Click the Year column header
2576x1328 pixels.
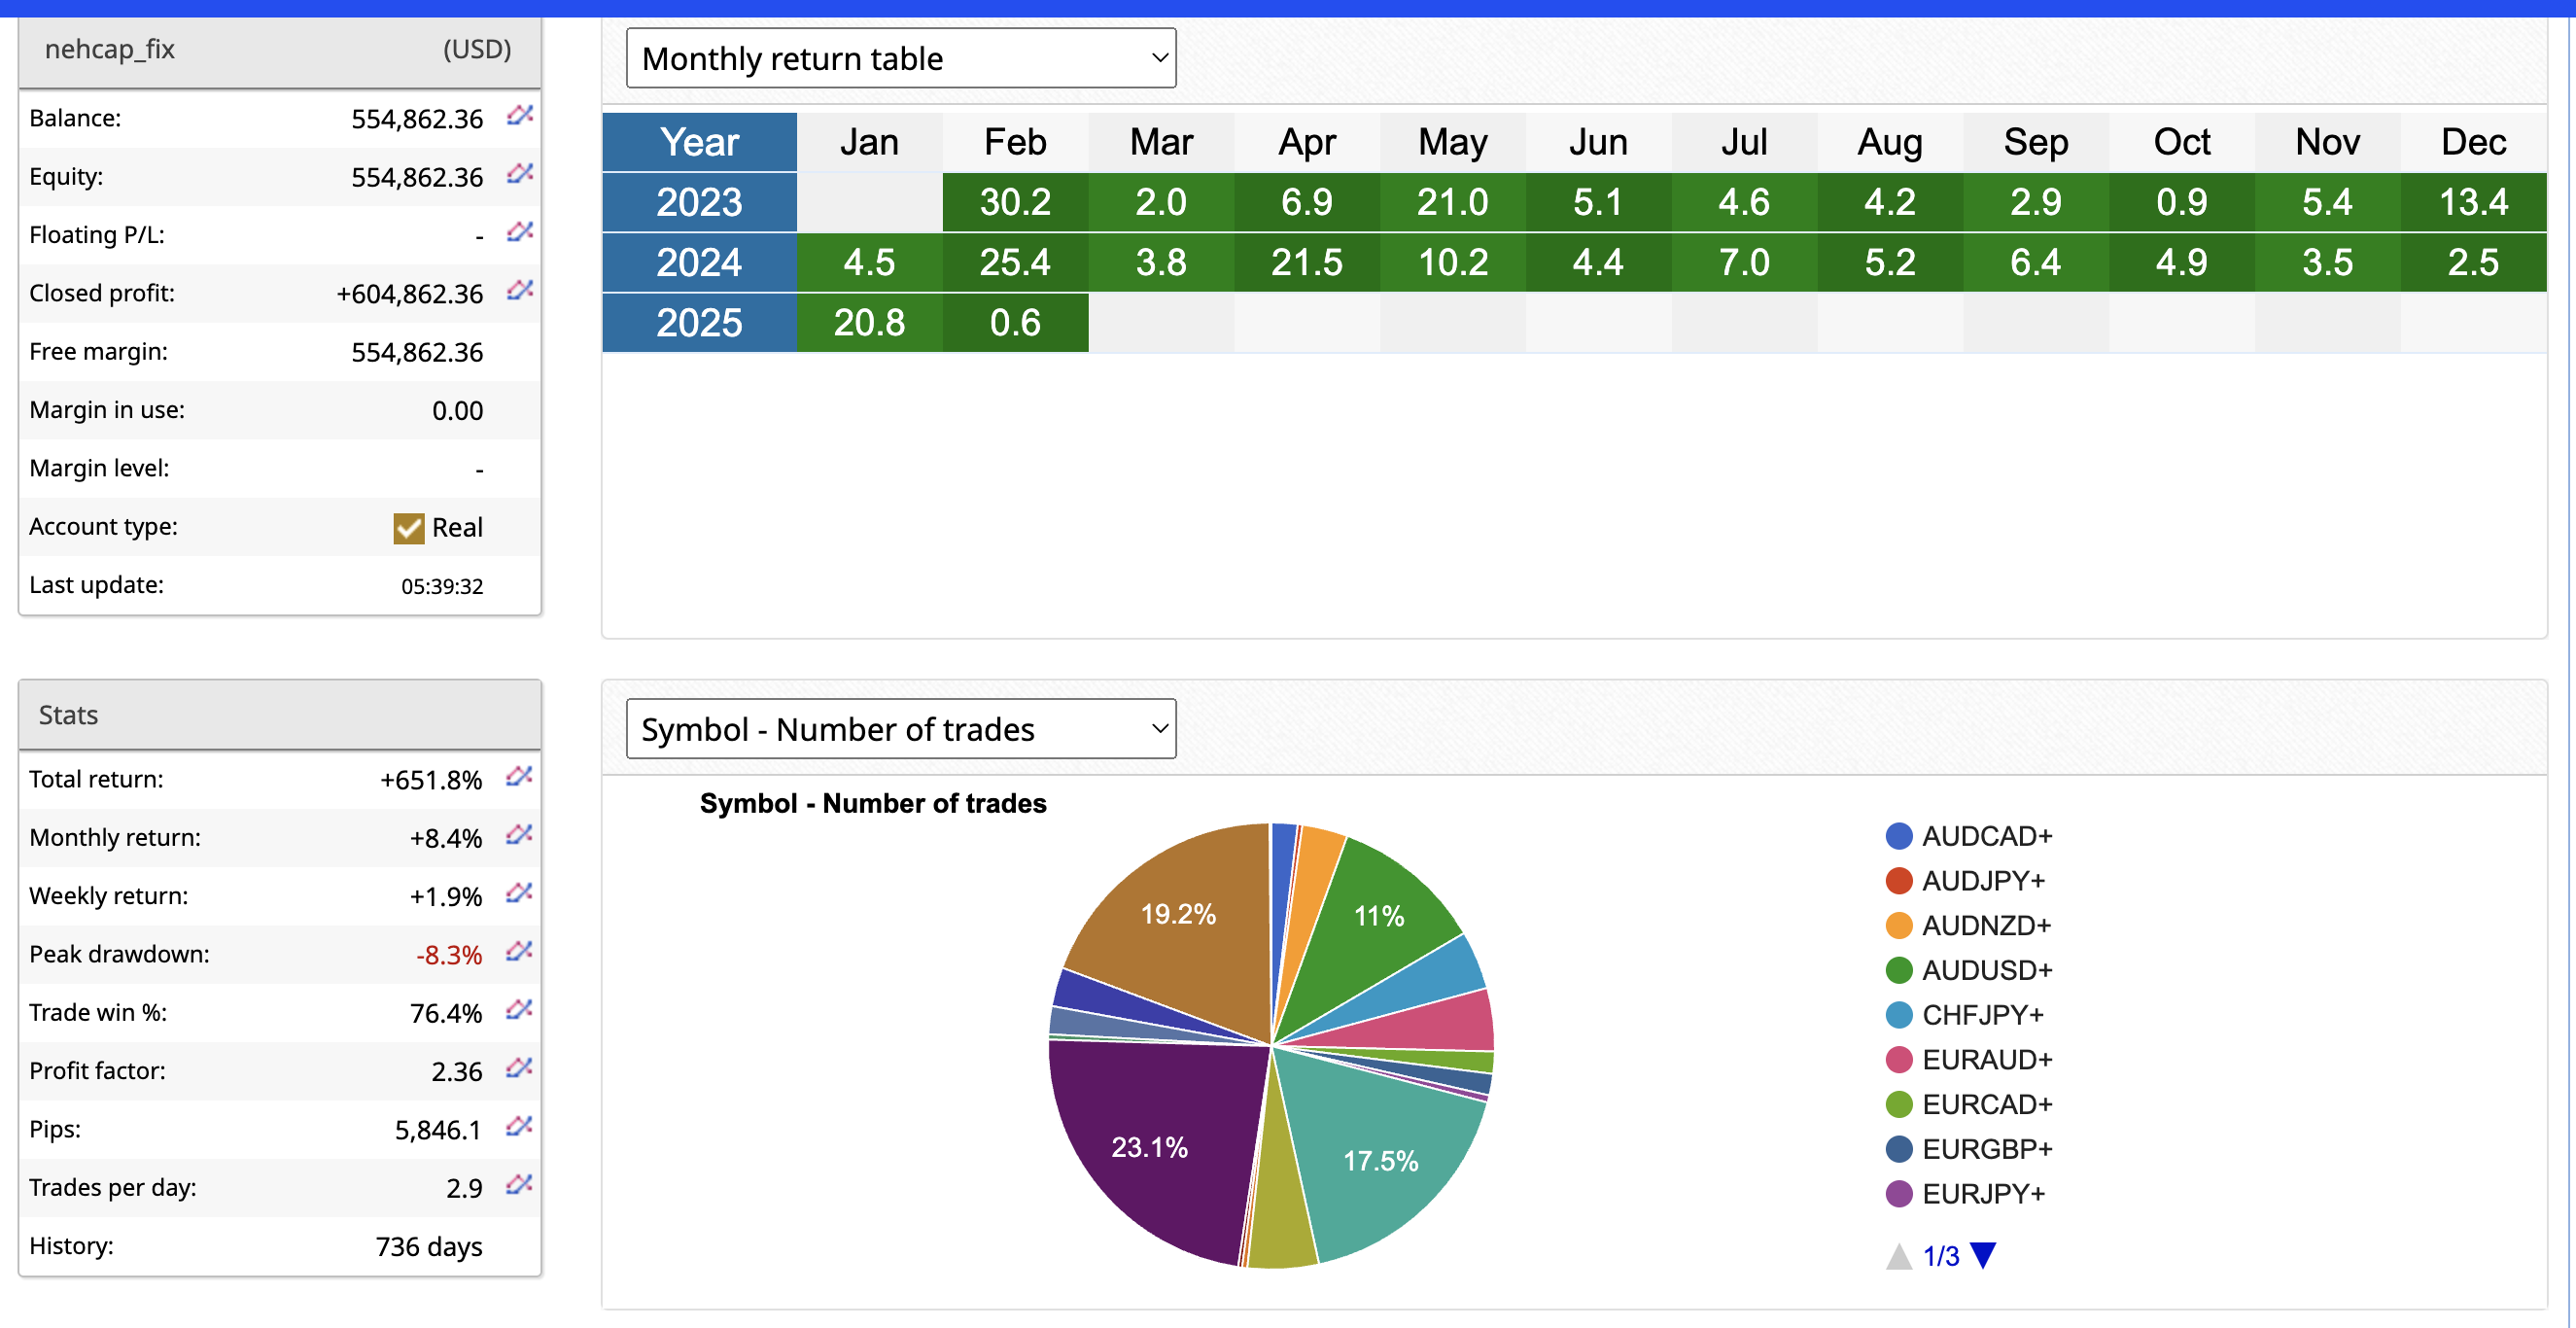[699, 142]
